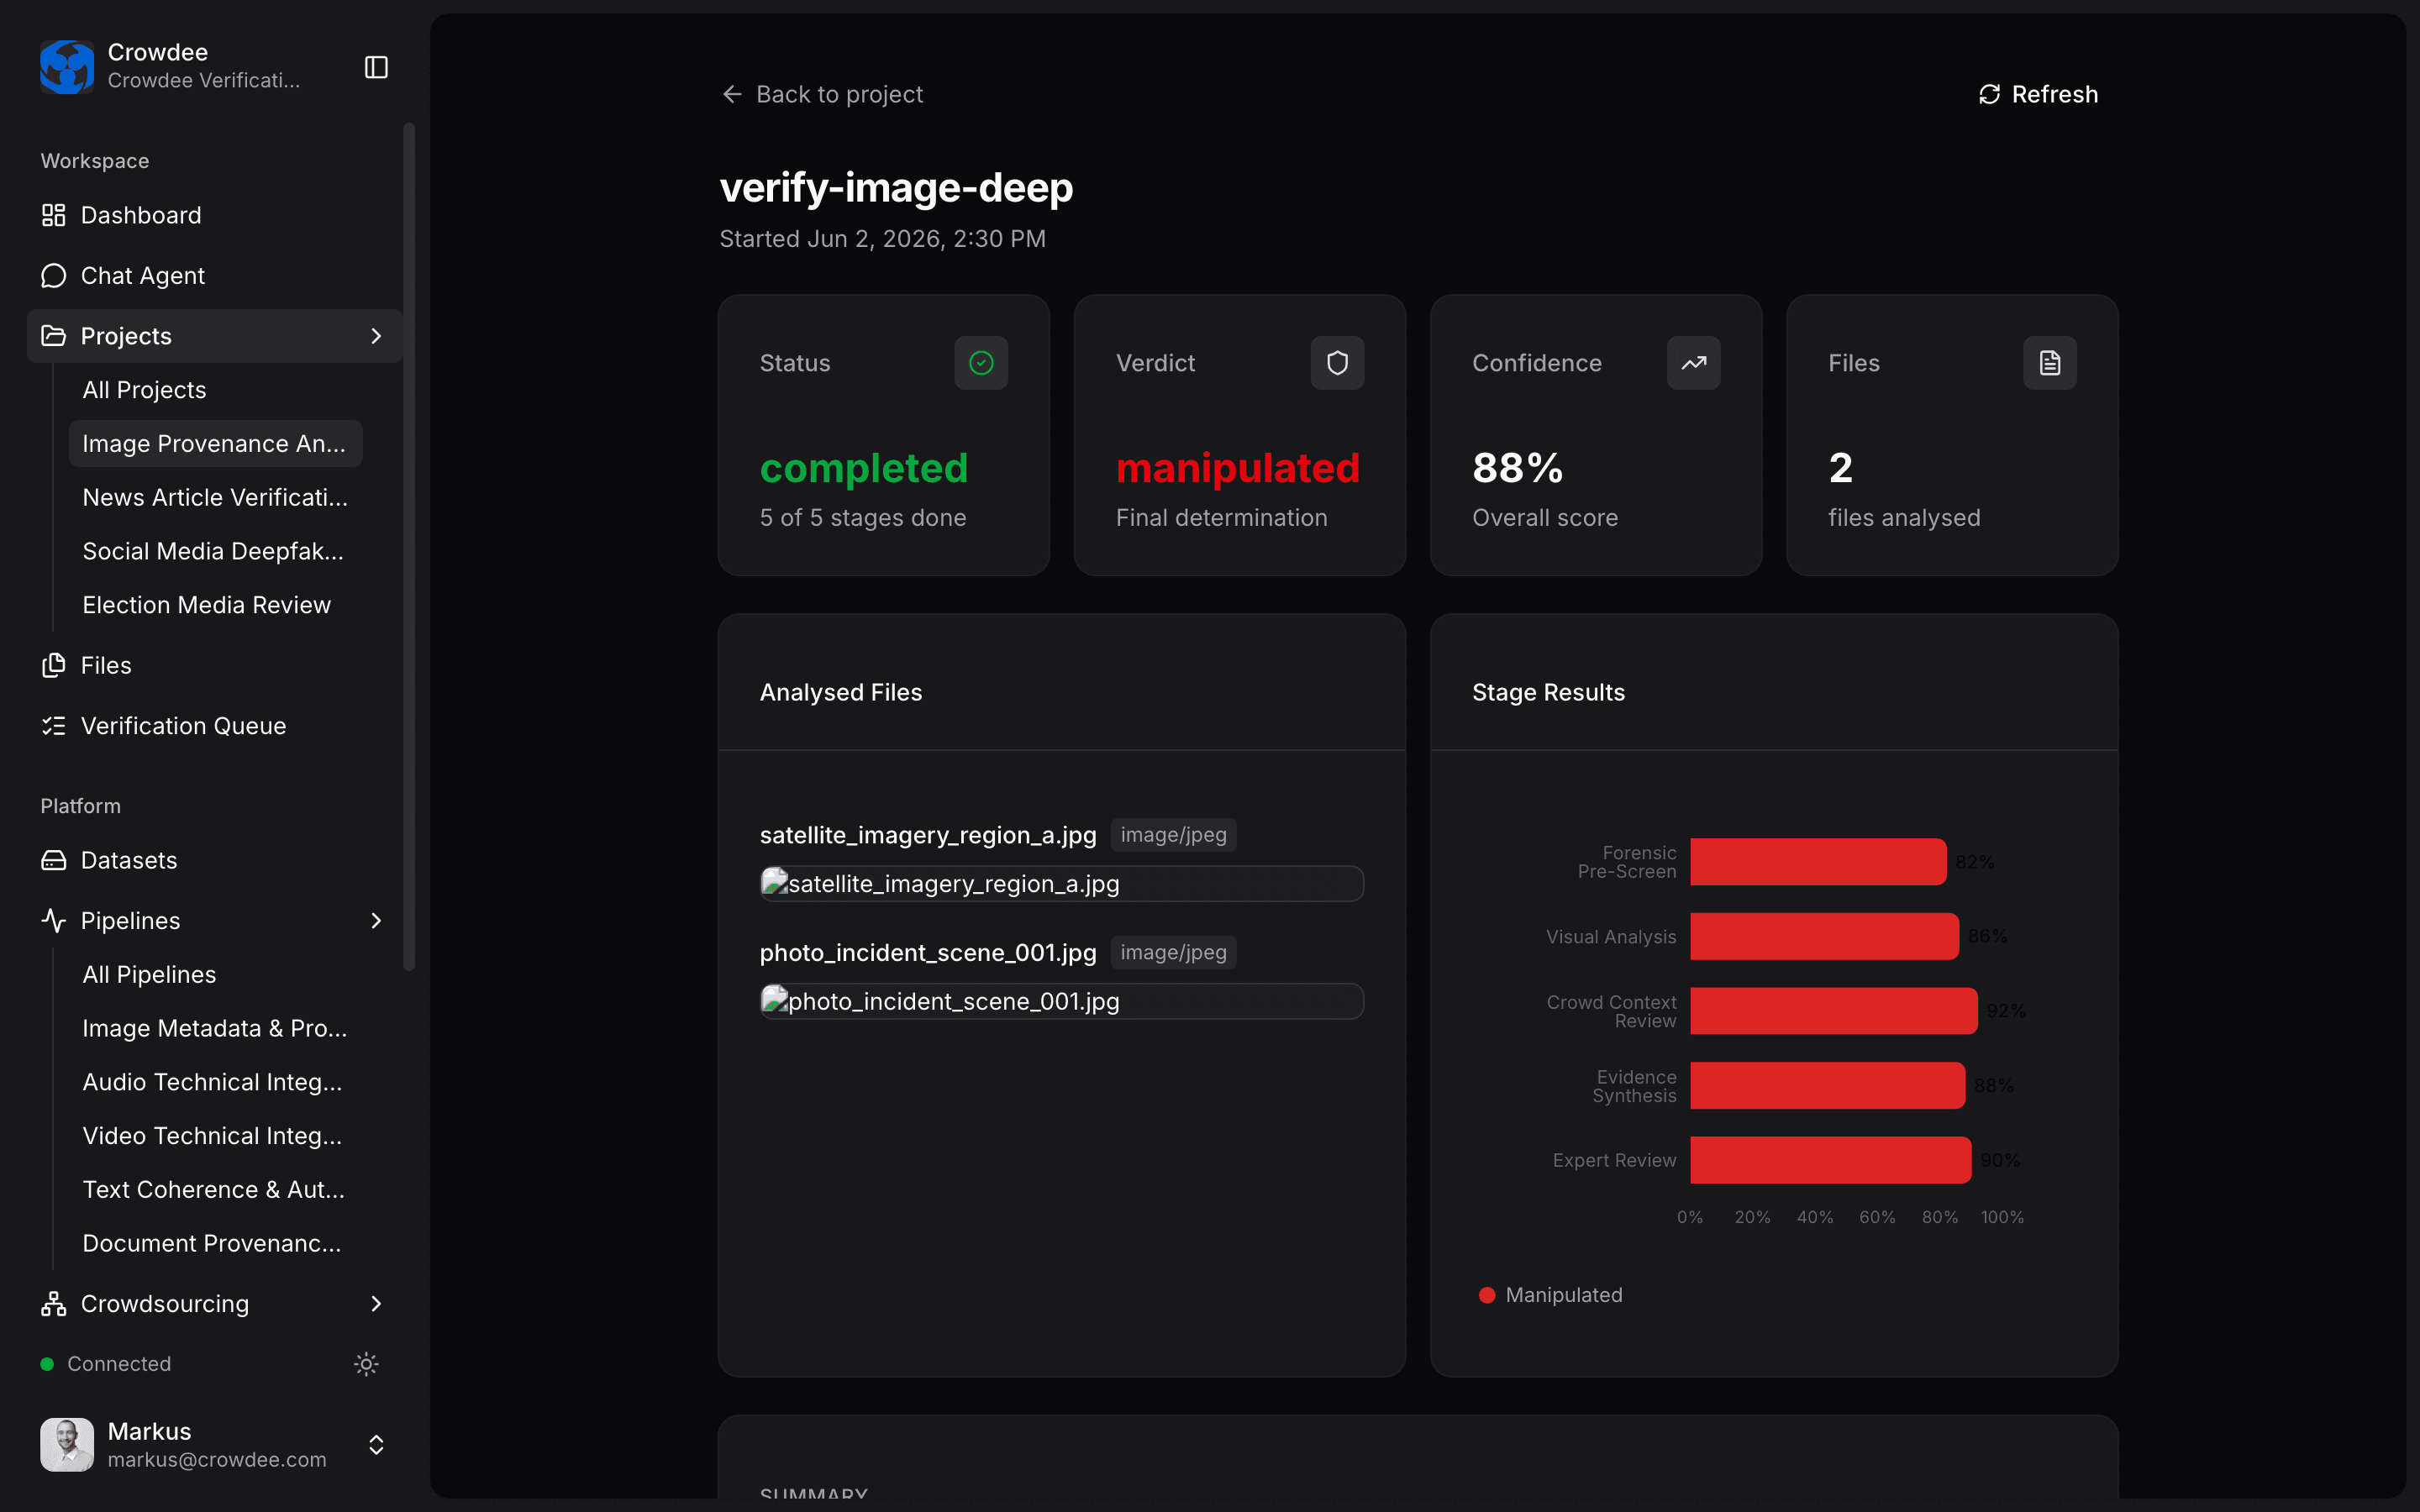Click the Crowdee logo icon
The image size is (2420, 1512).
tap(67, 67)
